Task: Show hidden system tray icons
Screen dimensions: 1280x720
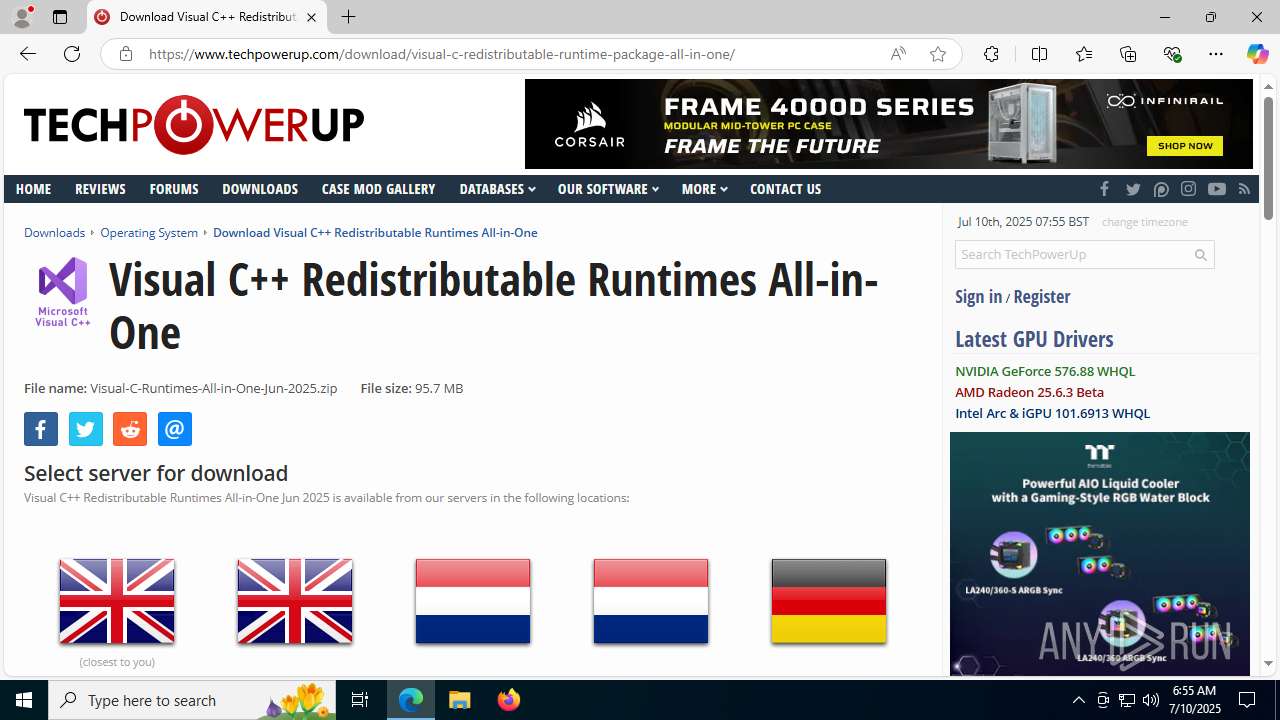Action: [1078, 700]
